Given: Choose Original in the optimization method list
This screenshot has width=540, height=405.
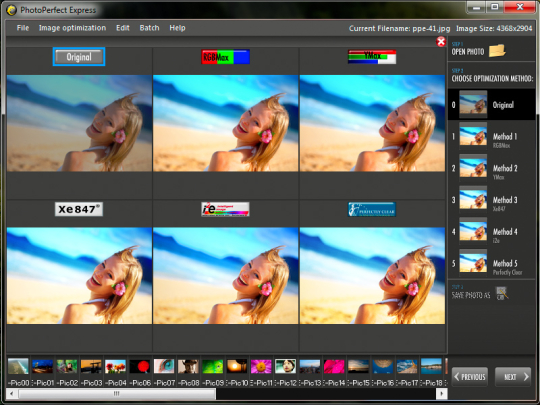Looking at the screenshot, I should pos(491,105).
